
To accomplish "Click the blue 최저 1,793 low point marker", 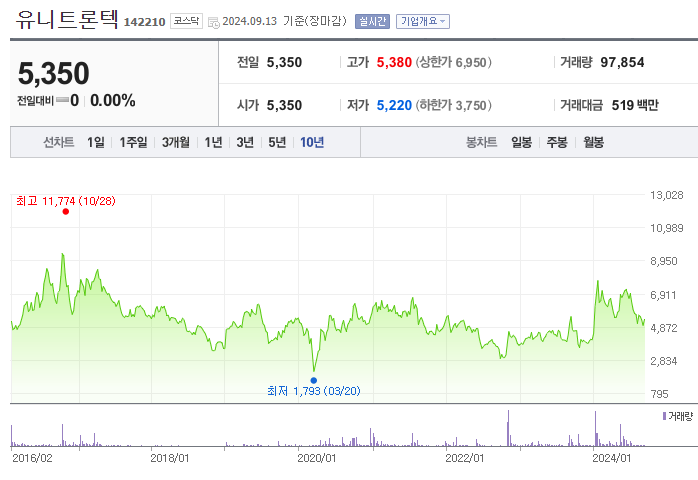I will click(314, 380).
